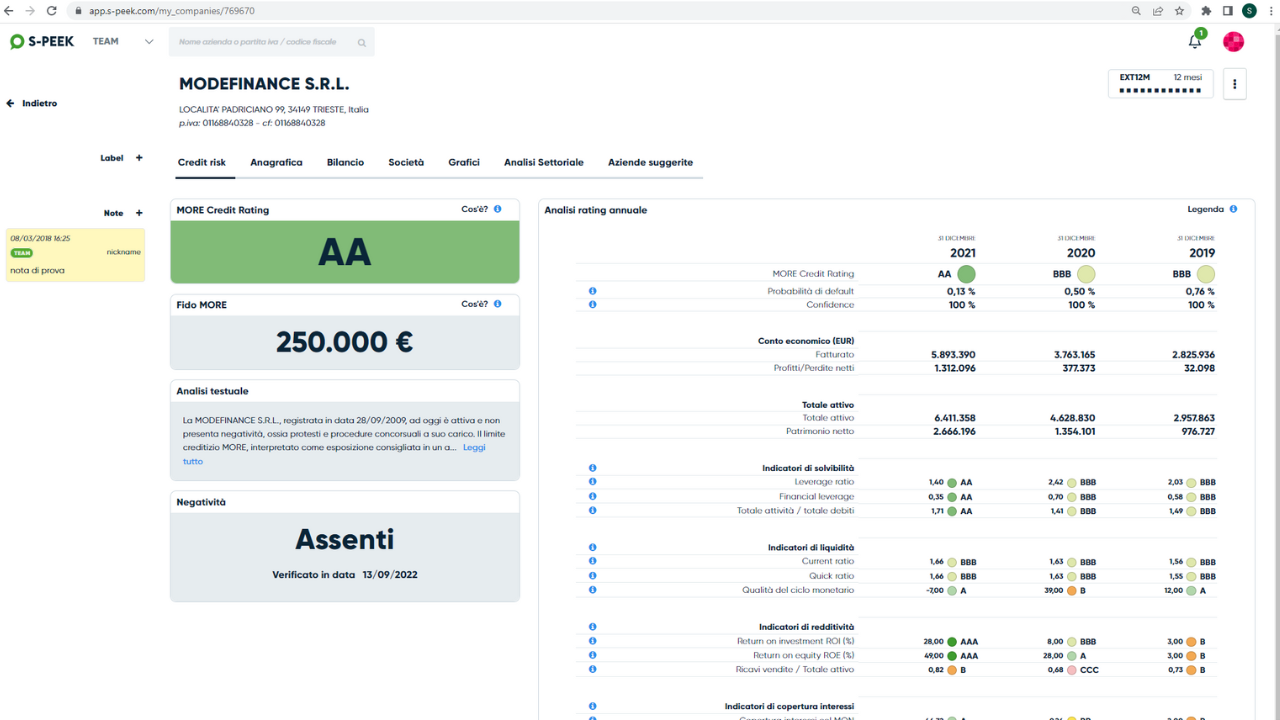
Task: Click info icon for Qualità del ciclo monetario
Action: tap(593, 590)
